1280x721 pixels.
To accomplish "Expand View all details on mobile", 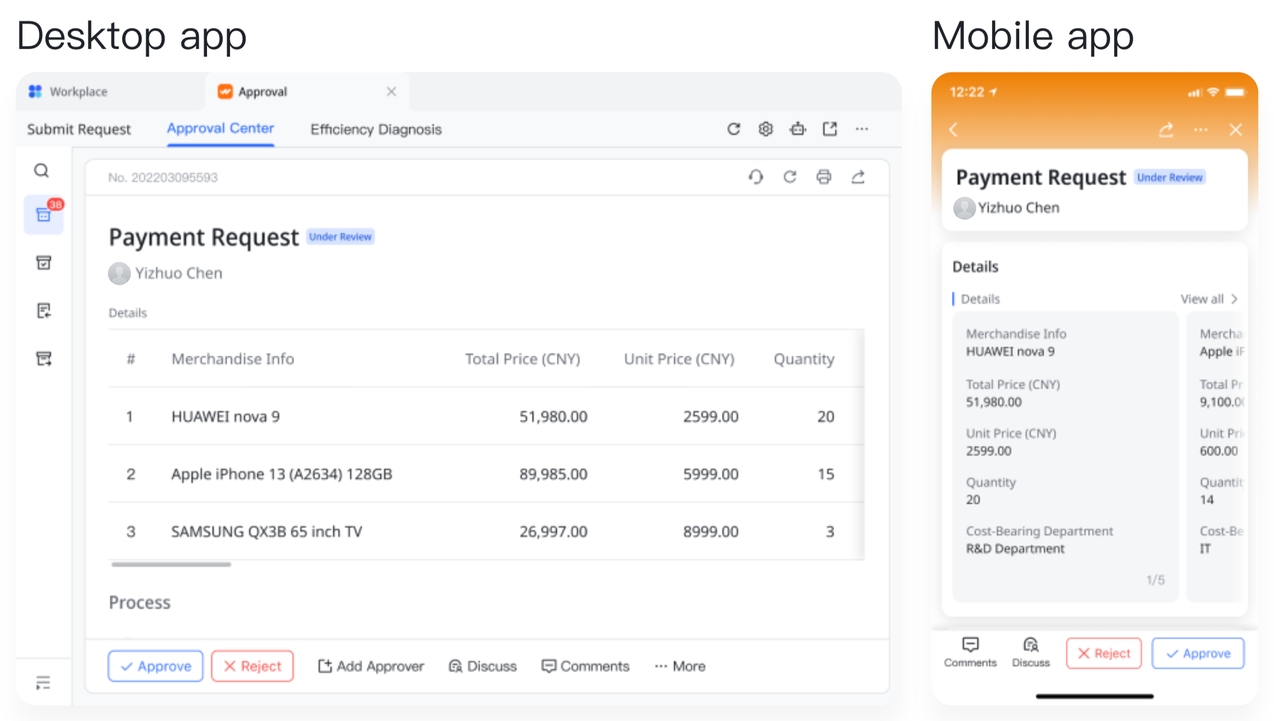I will [1209, 299].
